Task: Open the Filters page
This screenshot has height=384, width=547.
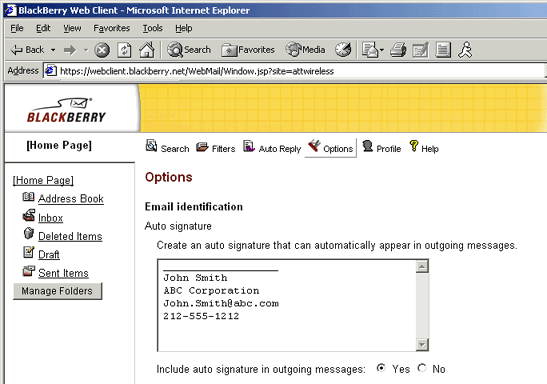Action: [x=216, y=148]
